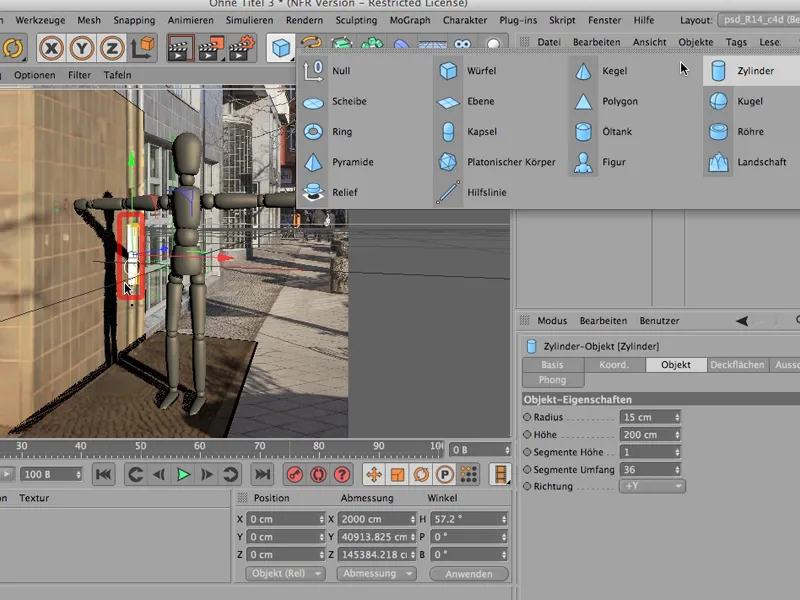Add a Scheibe disc primitive
The height and width of the screenshot is (600, 800).
click(x=335, y=101)
